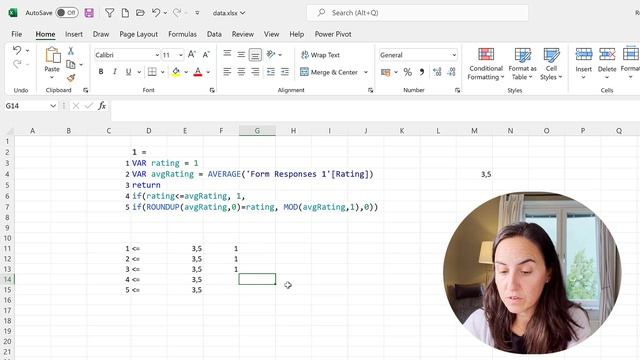Click the Undo arrow in the title bar
640x360 pixels.
point(156,13)
